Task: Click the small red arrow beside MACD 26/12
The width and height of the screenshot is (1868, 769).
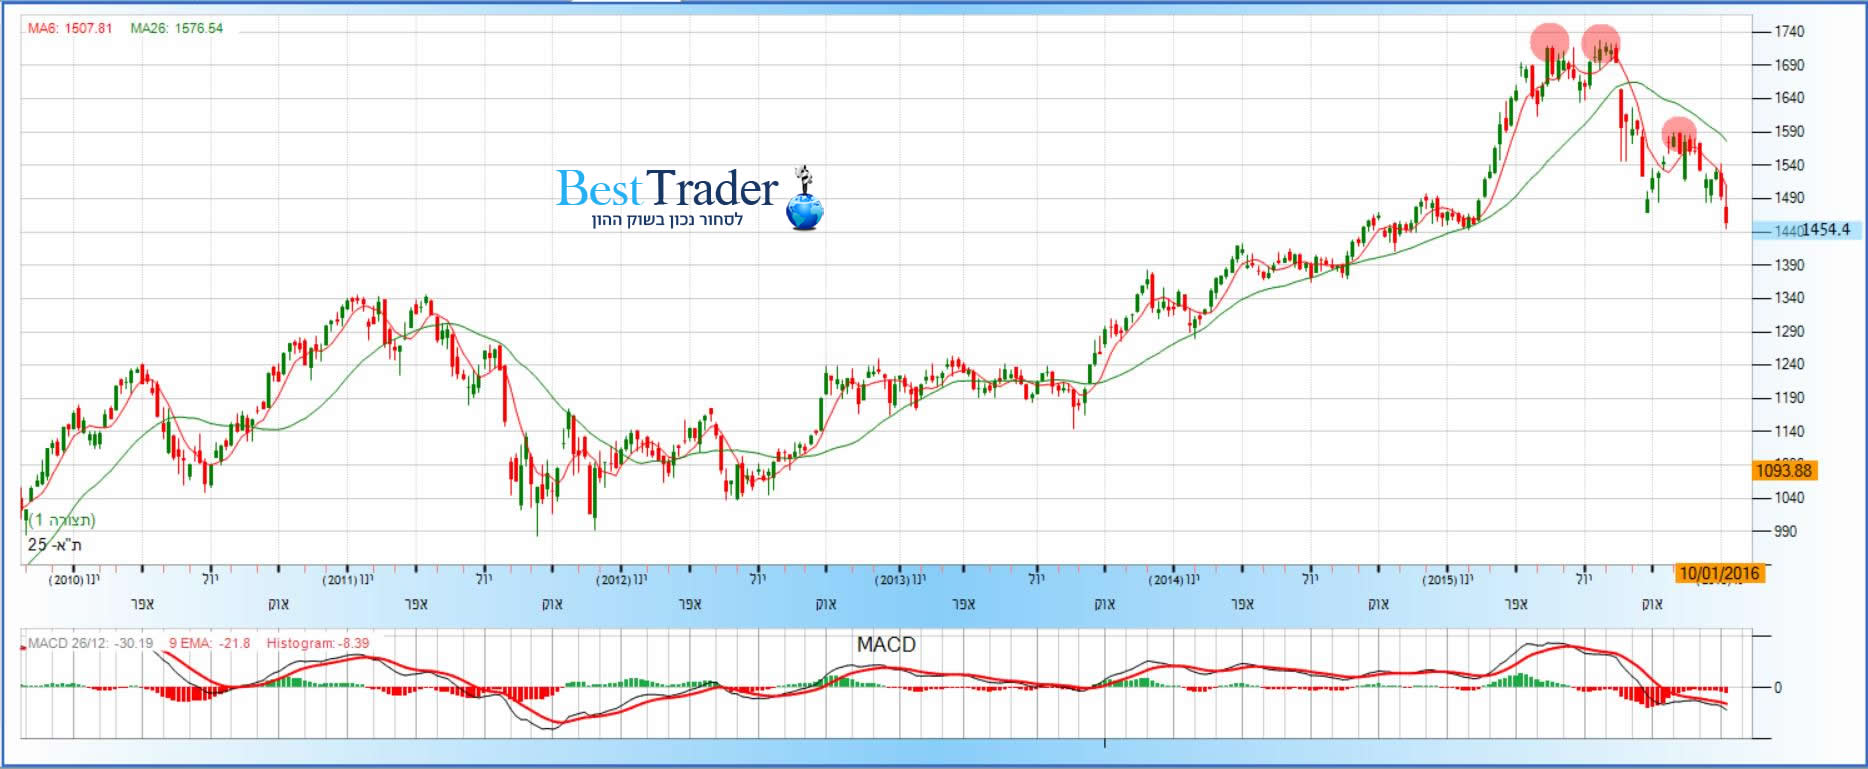Action: [23, 647]
